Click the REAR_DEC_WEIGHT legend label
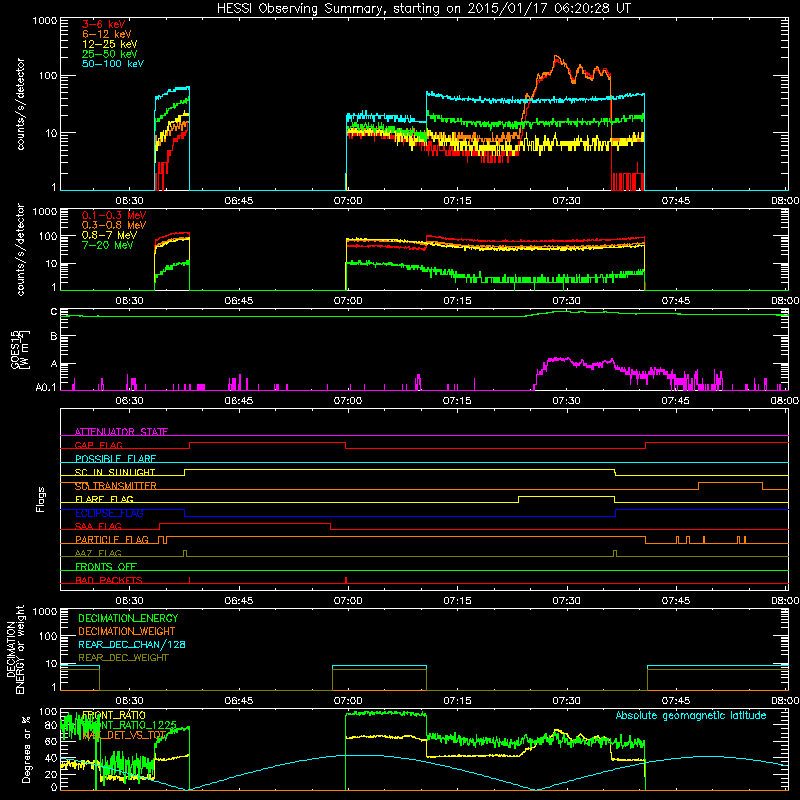 point(123,658)
